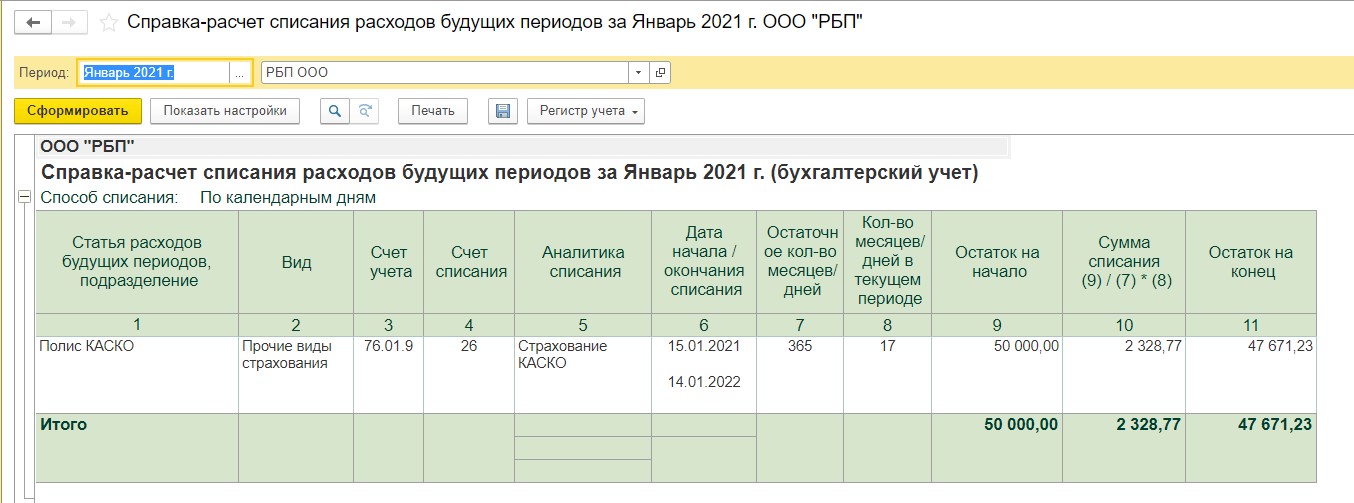1354x503 pixels.
Task: Select the Сумма списания 2 328,77 cell
Action: (x=1123, y=374)
